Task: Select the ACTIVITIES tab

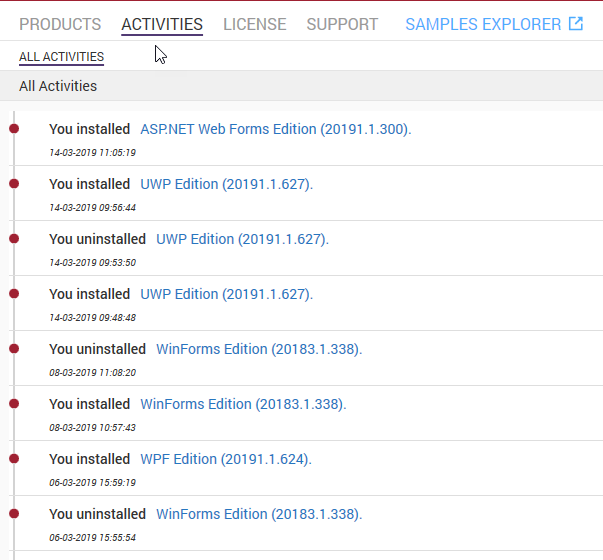Action: pyautogui.click(x=162, y=24)
